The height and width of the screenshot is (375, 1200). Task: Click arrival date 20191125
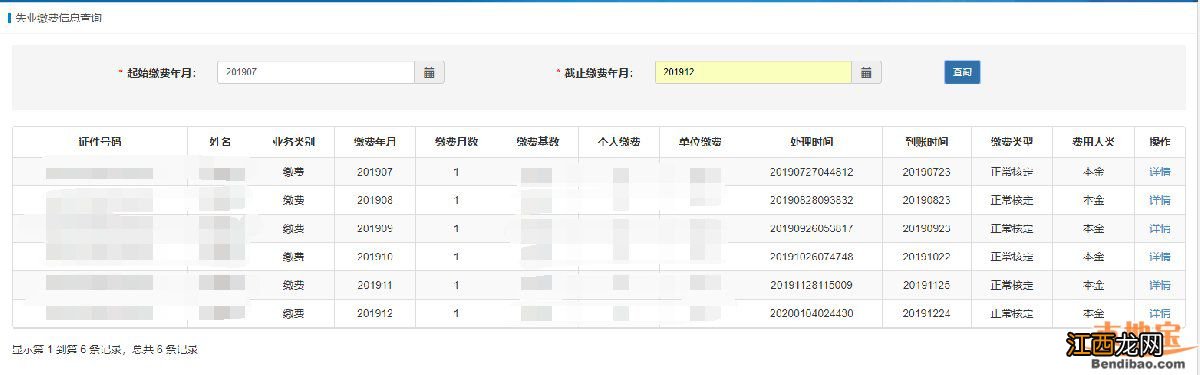click(x=926, y=285)
